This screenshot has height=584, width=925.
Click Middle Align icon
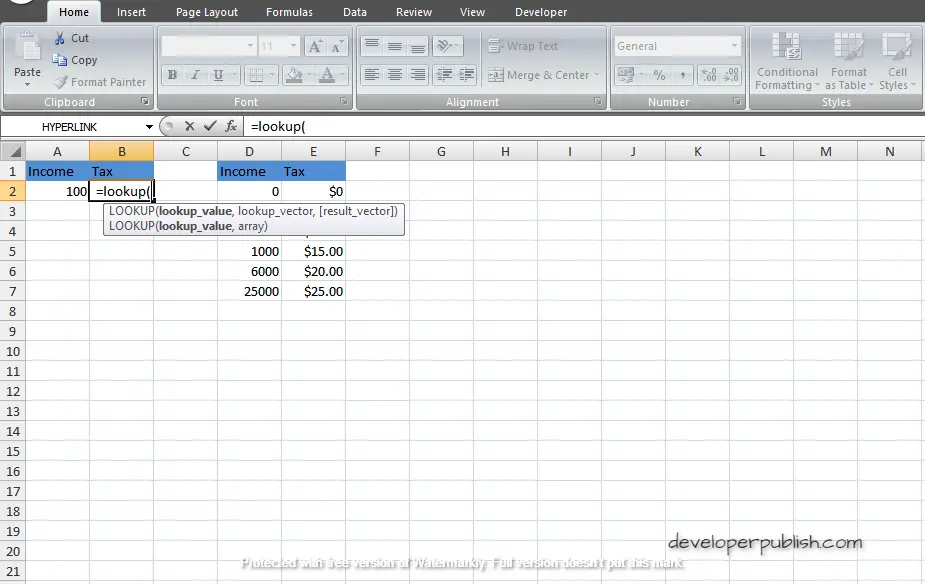tap(395, 46)
